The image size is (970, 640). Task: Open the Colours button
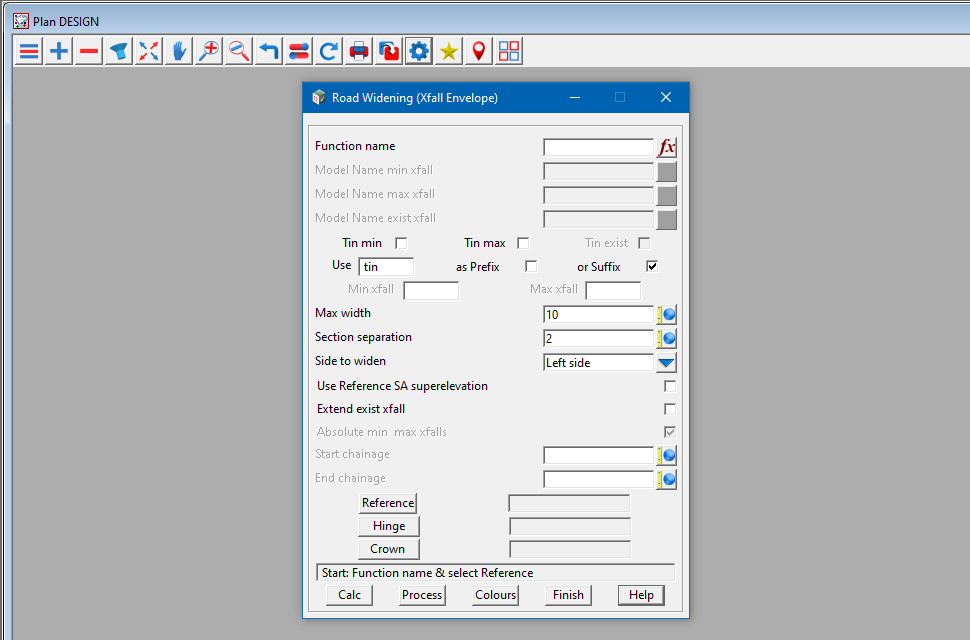495,595
